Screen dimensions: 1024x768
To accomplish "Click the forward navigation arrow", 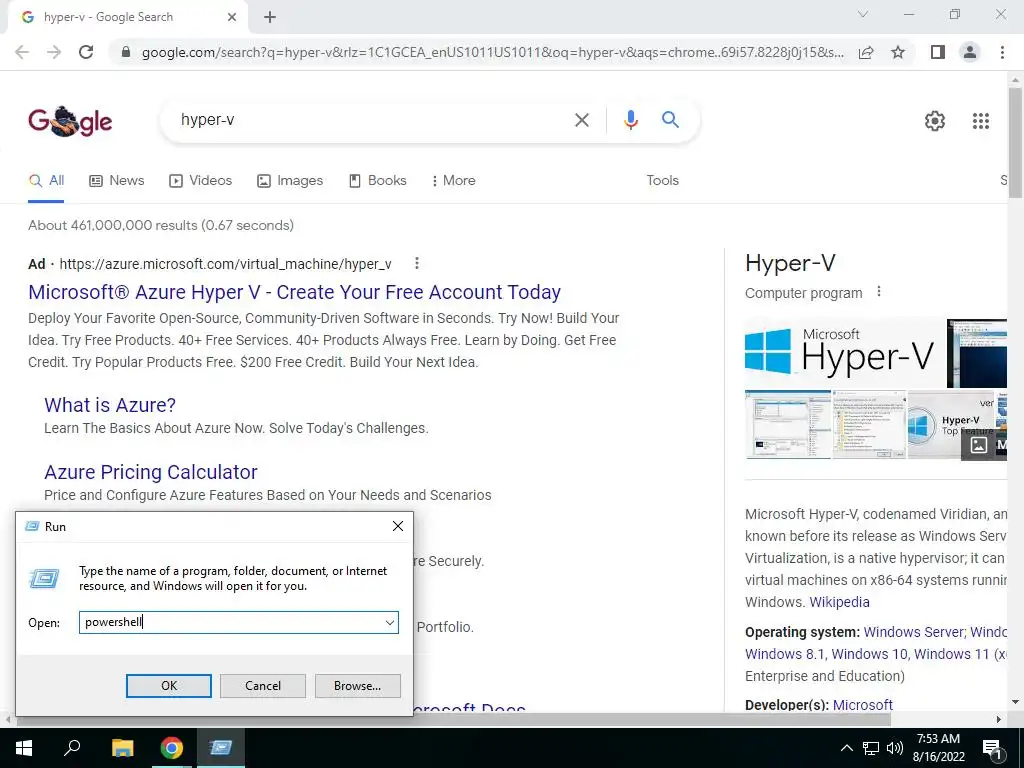I will coord(54,52).
